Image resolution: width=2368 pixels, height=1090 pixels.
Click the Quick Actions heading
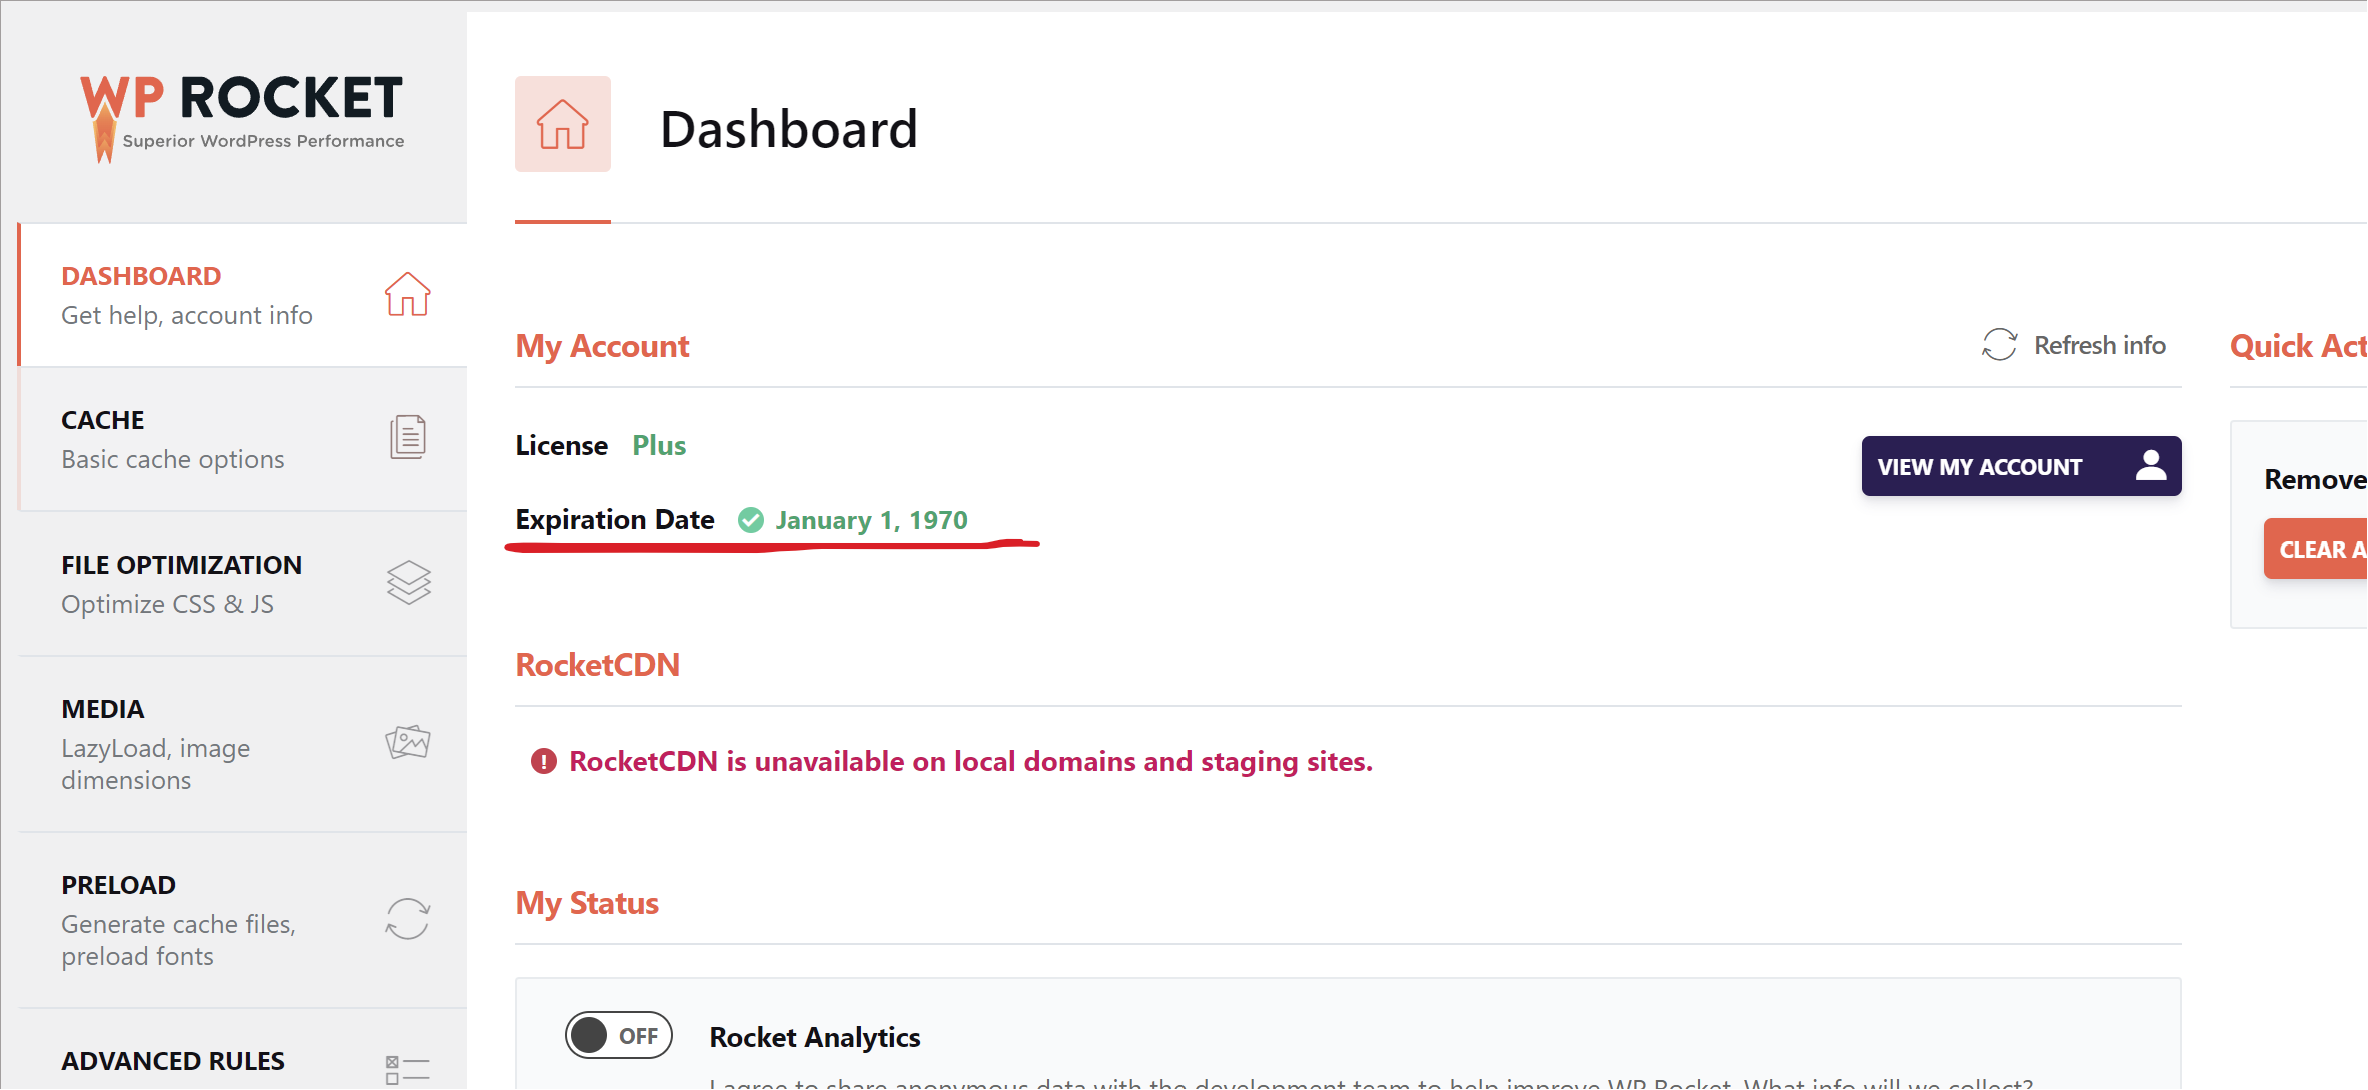[x=2298, y=346]
